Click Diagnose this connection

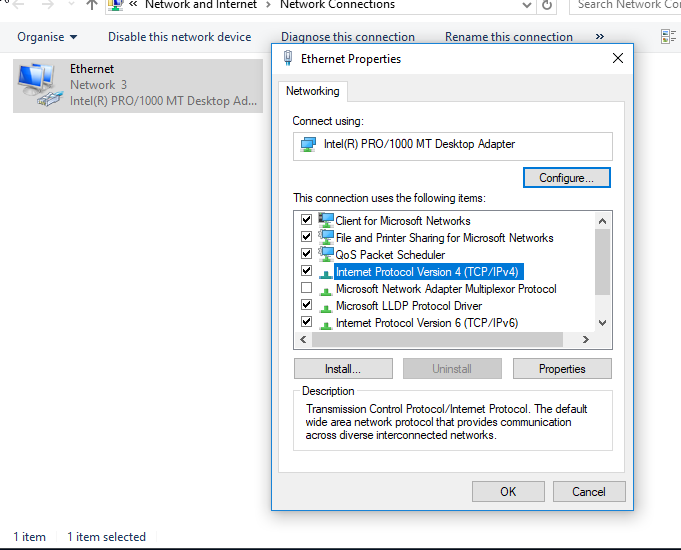click(x=348, y=37)
